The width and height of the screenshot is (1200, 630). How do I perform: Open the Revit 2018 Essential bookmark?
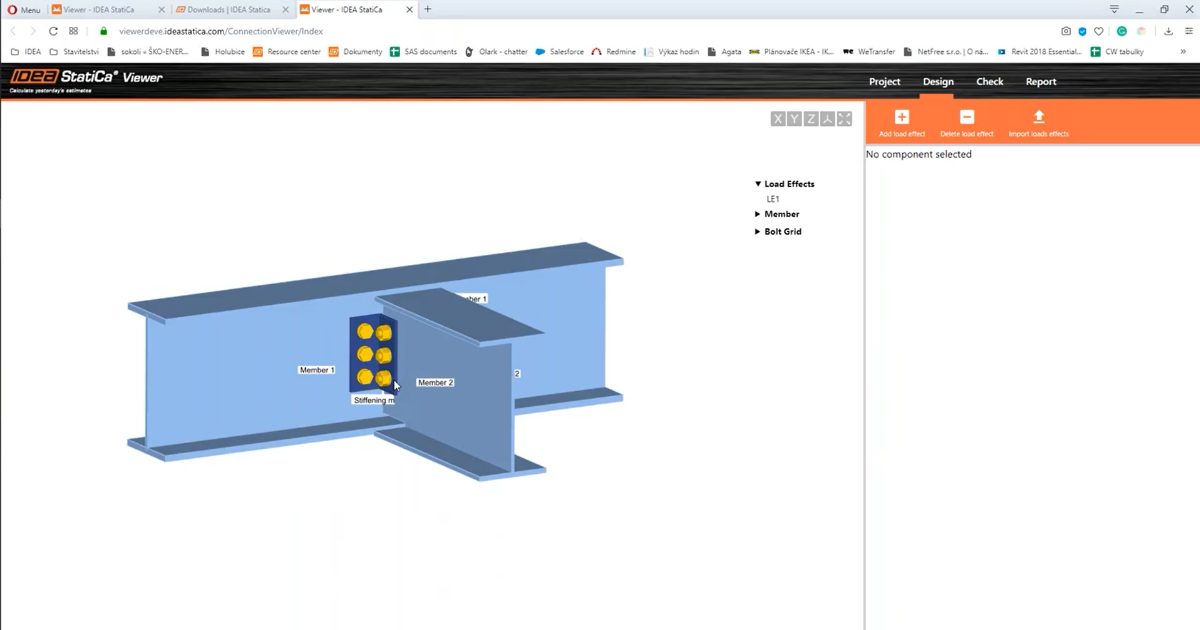(x=1040, y=52)
